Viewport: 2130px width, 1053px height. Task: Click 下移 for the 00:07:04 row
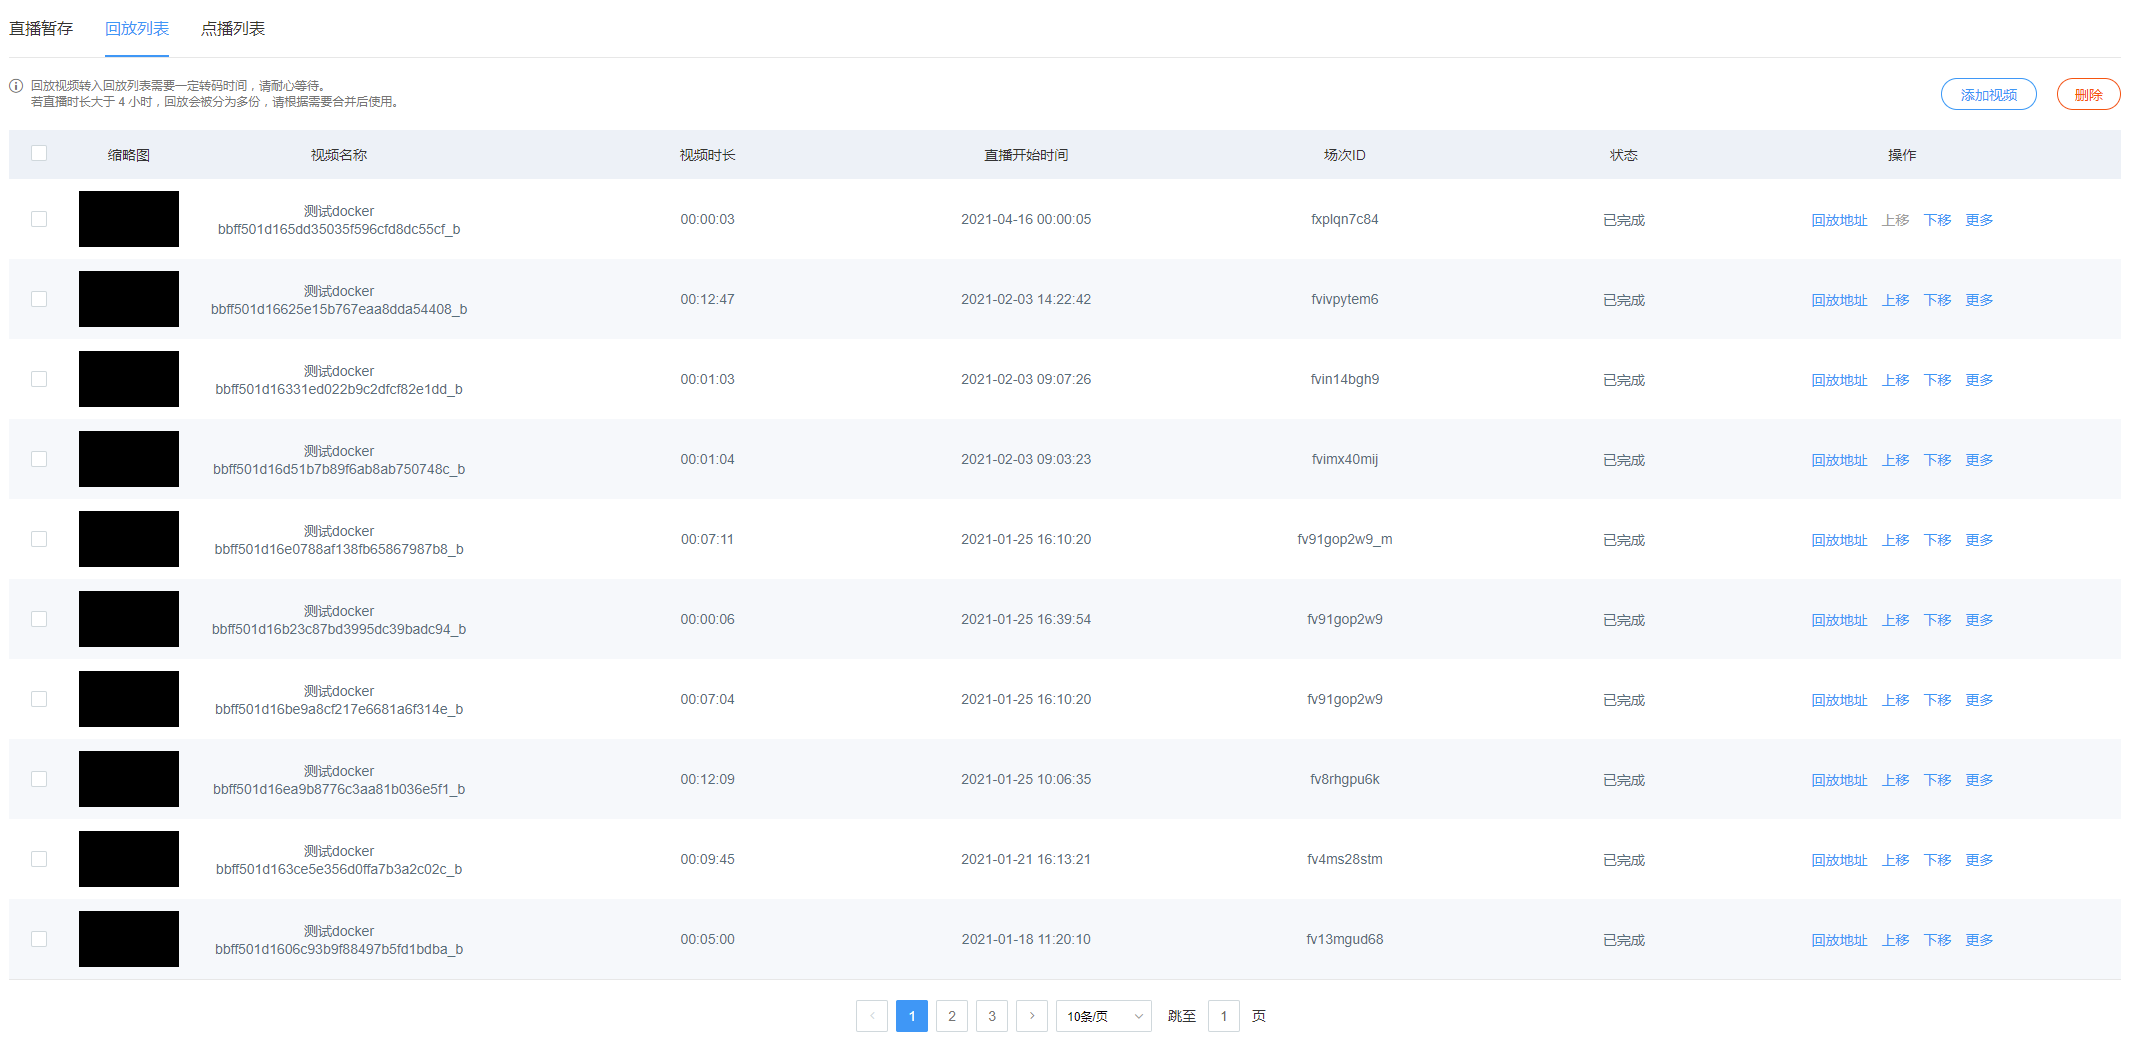pyautogui.click(x=1937, y=700)
